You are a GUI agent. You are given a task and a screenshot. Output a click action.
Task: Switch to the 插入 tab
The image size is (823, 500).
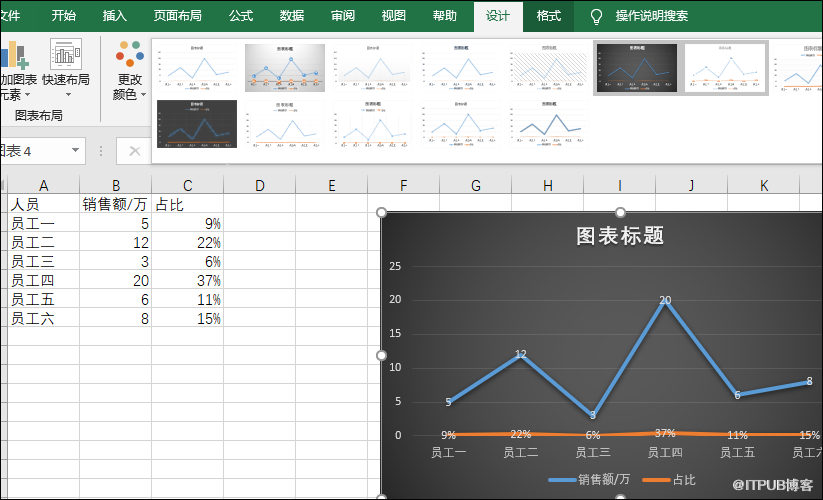[115, 16]
